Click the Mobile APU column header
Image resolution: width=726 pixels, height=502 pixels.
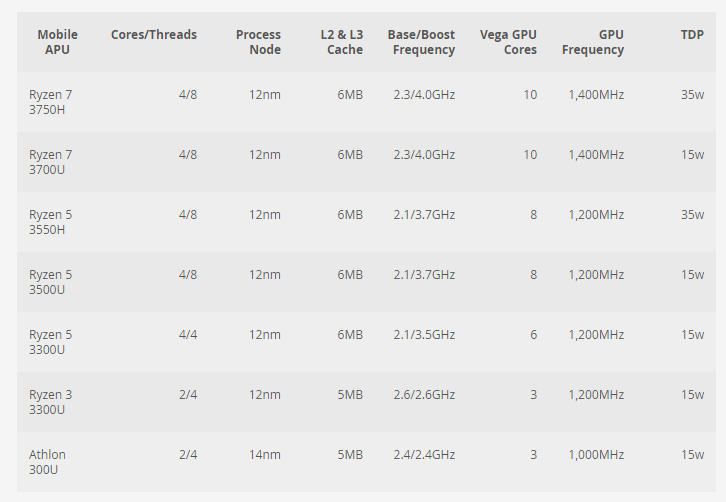(x=57, y=42)
